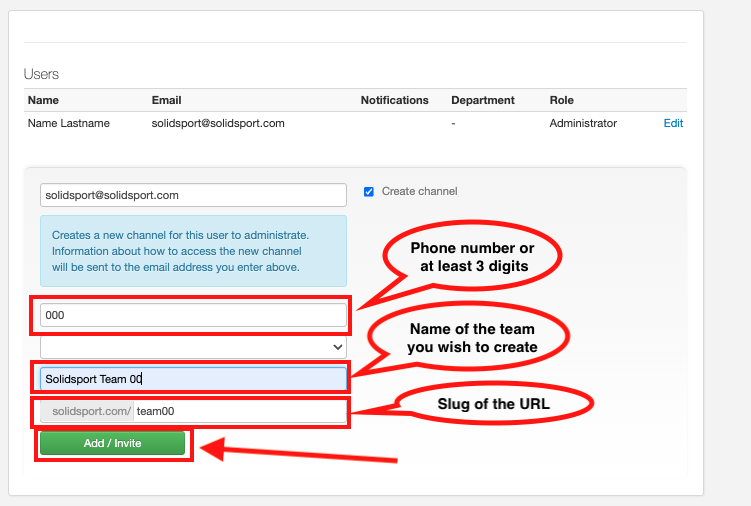Select the Notifications column header

point(394,100)
